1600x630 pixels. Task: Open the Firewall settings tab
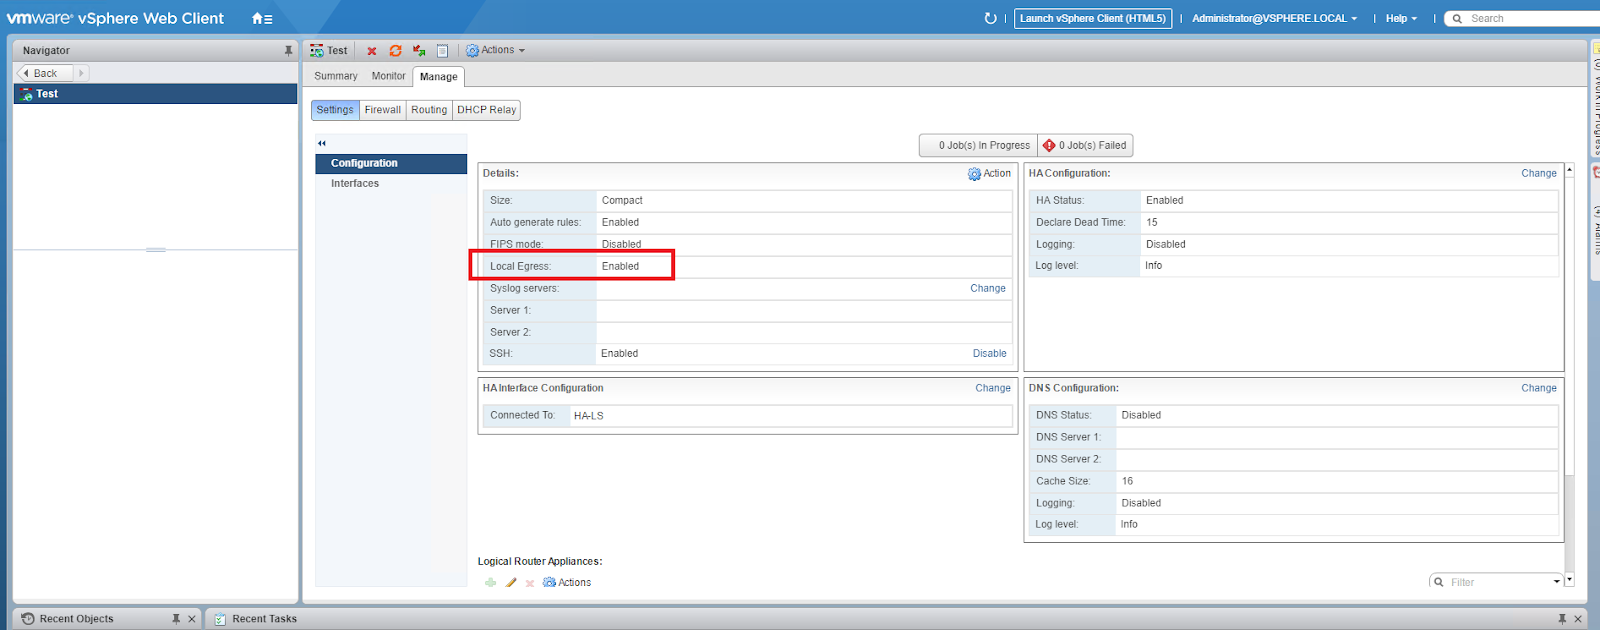(382, 110)
